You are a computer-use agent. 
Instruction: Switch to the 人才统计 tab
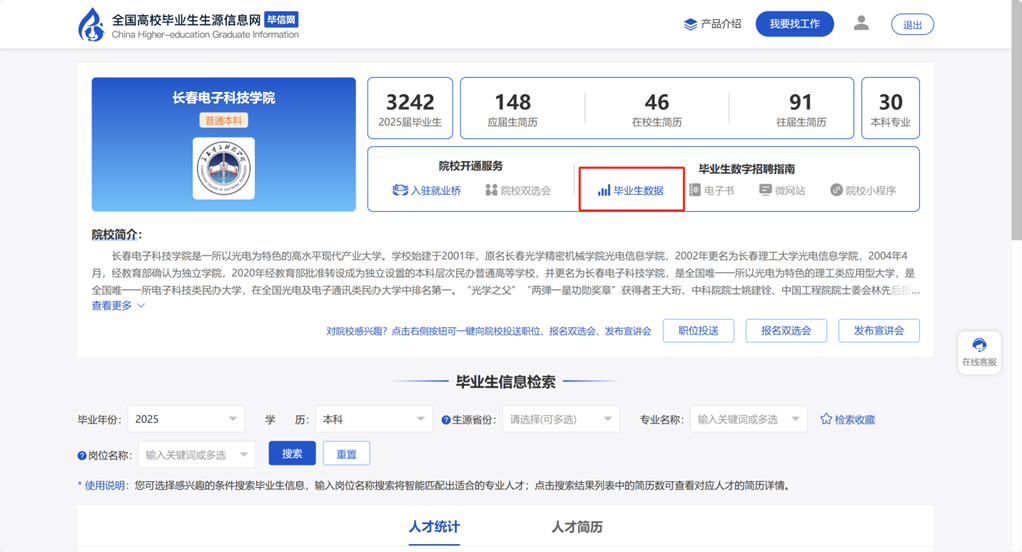[434, 527]
